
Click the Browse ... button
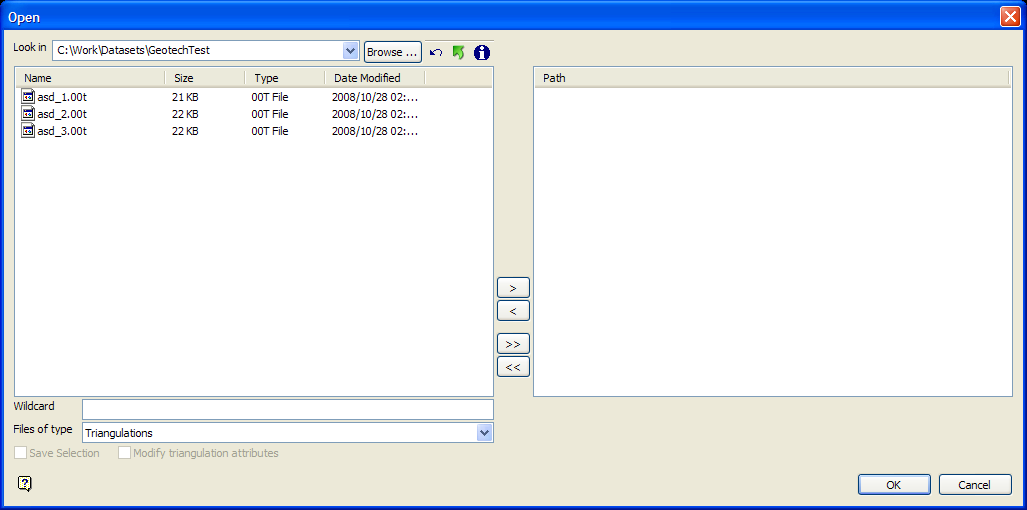coord(393,52)
